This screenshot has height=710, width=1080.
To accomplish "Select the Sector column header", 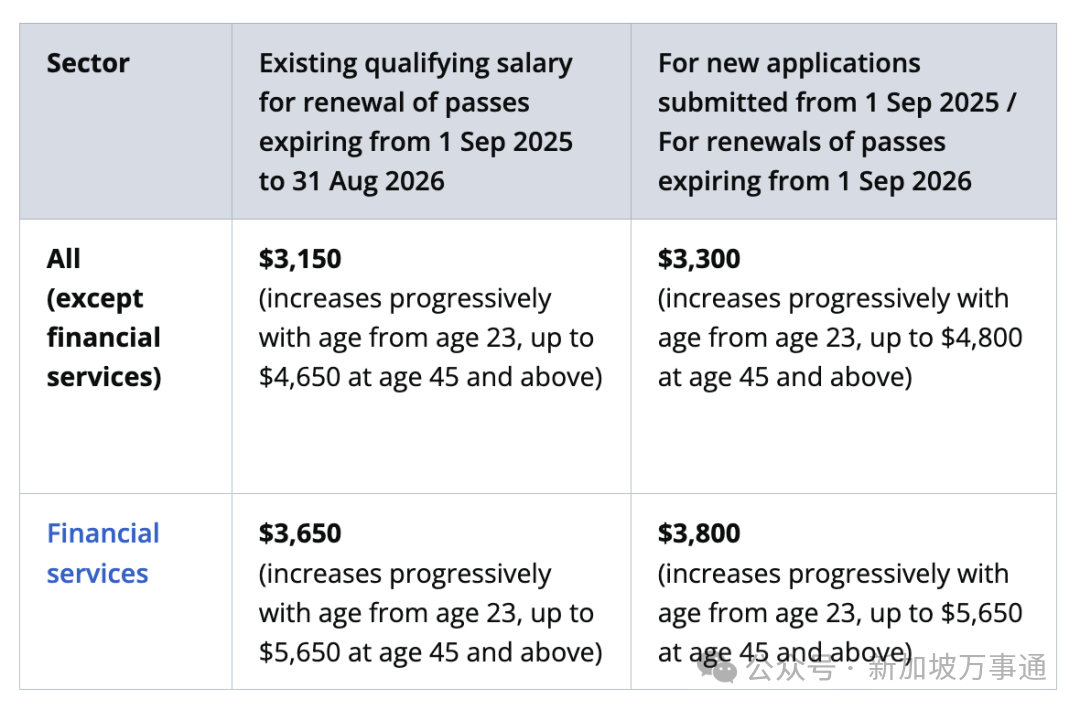I will pos(87,63).
